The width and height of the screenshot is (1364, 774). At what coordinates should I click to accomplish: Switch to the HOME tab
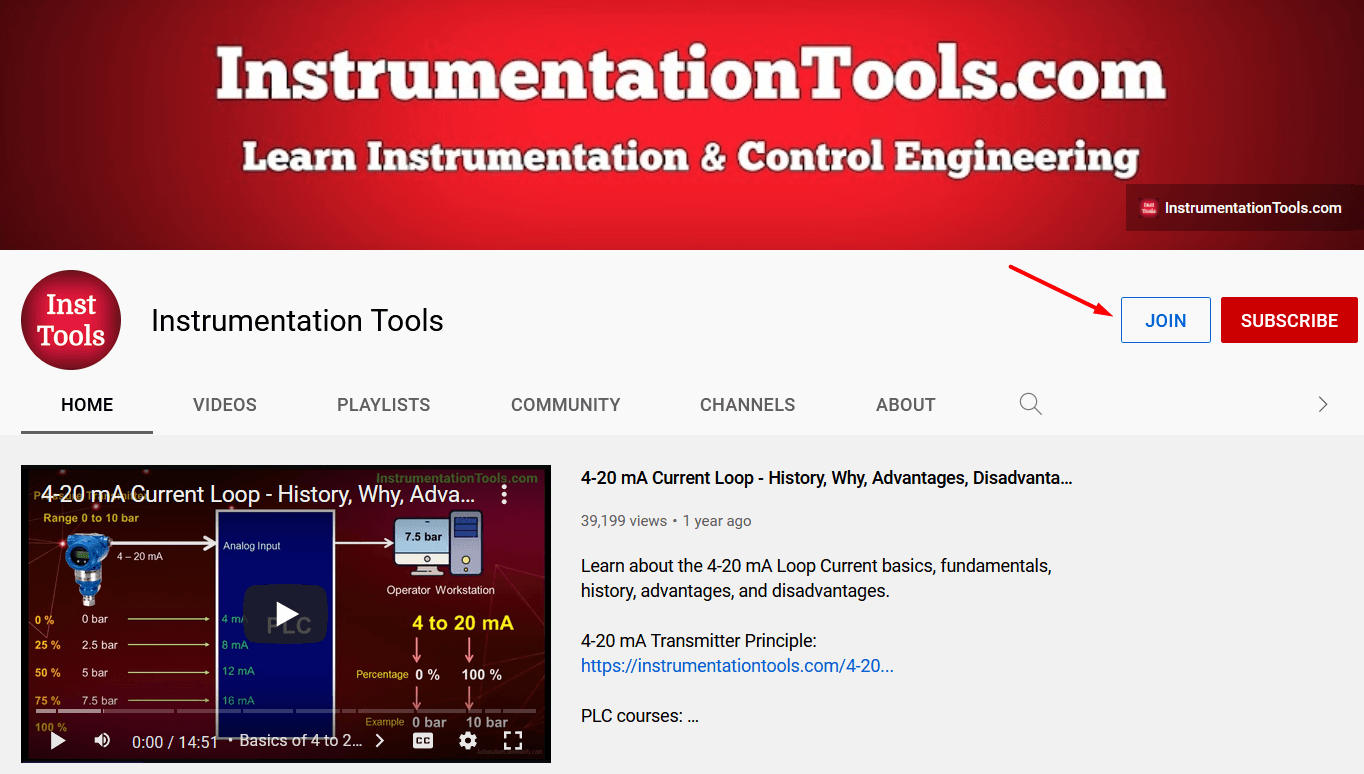coord(87,405)
